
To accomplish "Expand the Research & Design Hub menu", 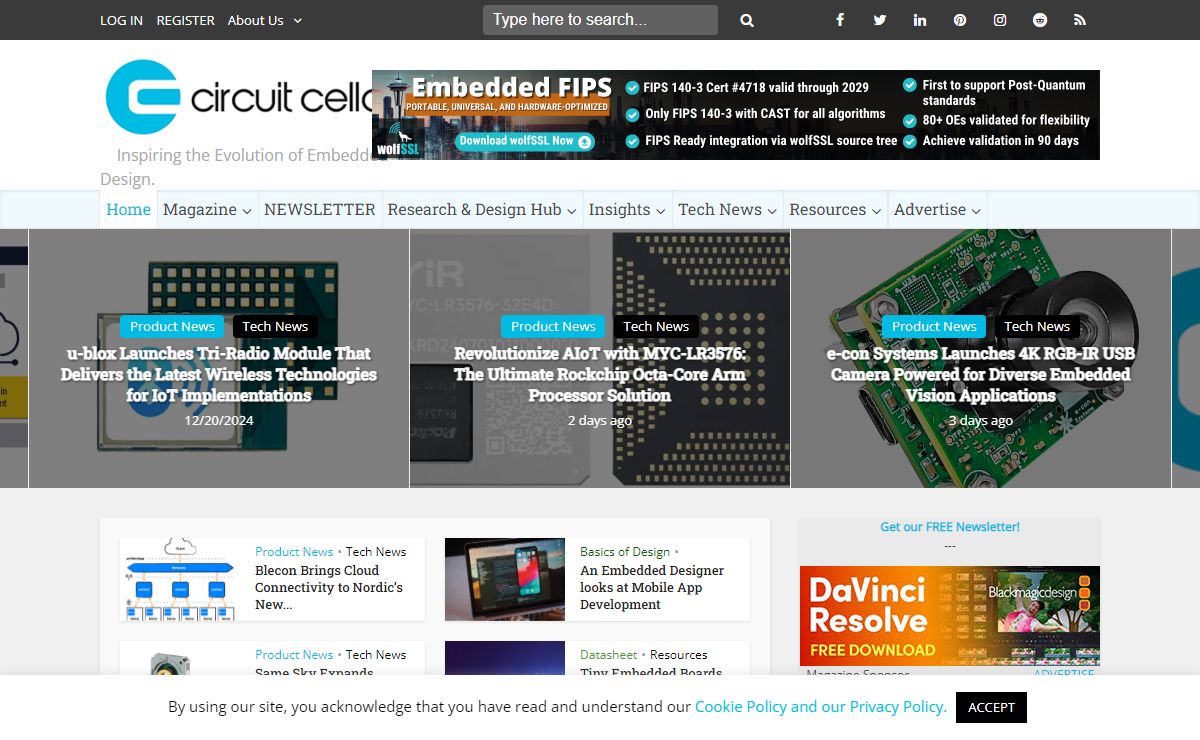I will (x=482, y=209).
